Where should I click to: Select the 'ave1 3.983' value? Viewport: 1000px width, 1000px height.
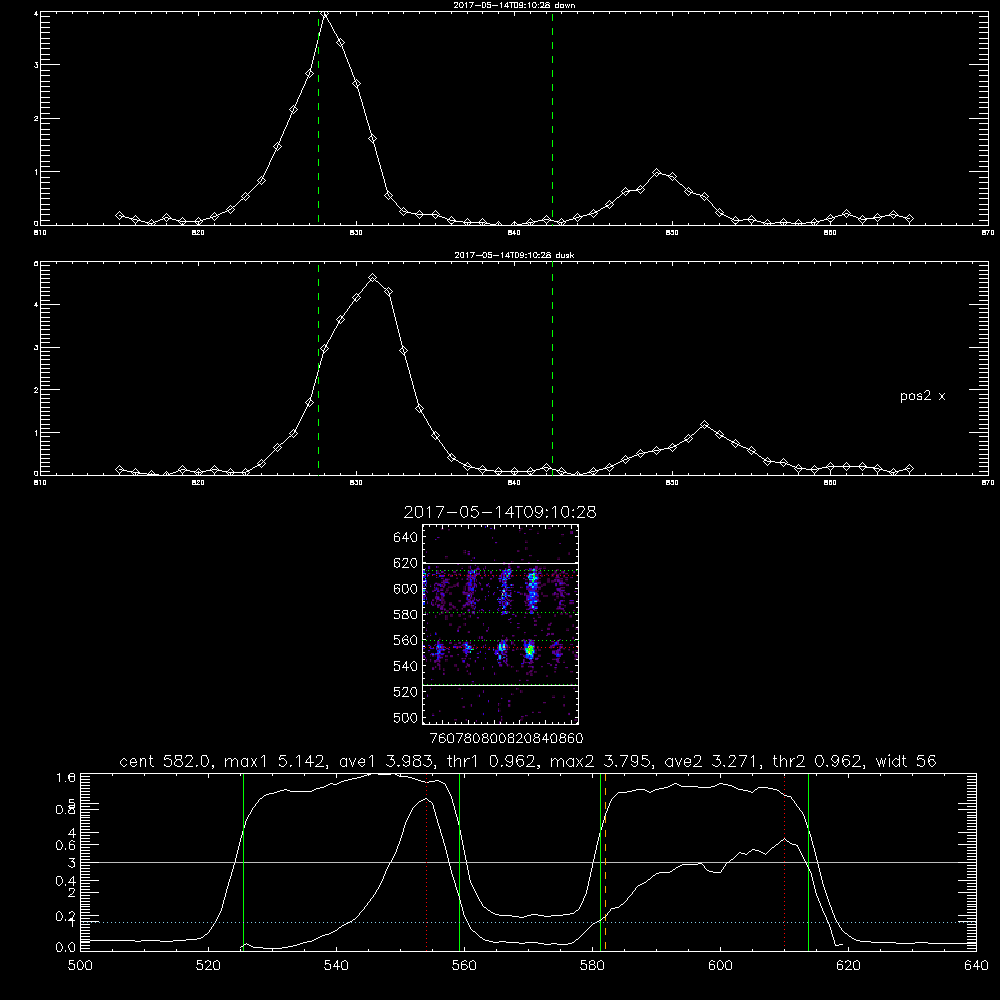click(388, 761)
